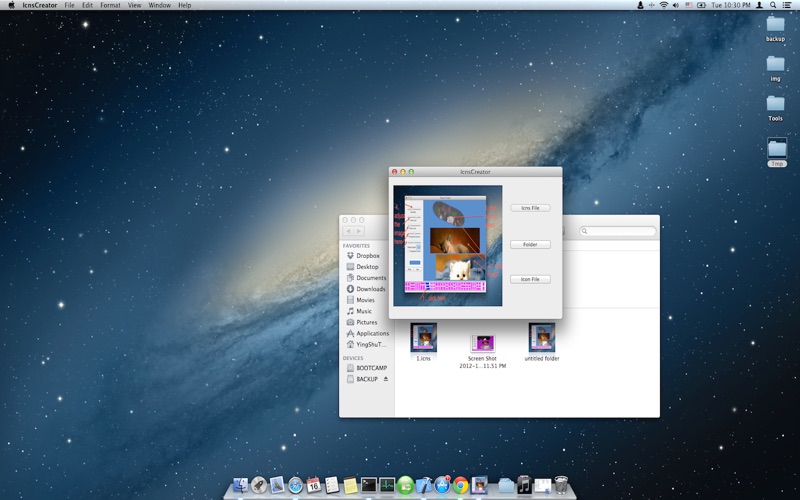
Task: Click the Finder search field
Action: 618,231
